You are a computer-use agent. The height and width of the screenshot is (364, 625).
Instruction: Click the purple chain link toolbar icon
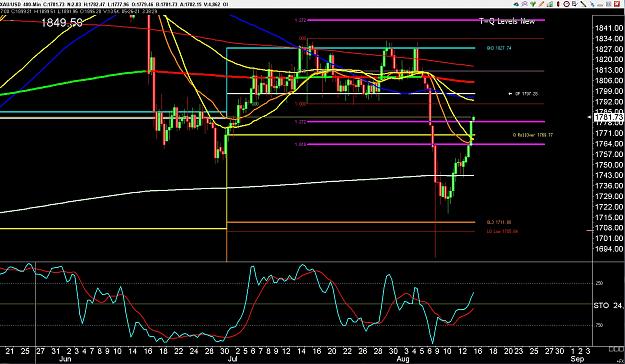coord(525,4)
